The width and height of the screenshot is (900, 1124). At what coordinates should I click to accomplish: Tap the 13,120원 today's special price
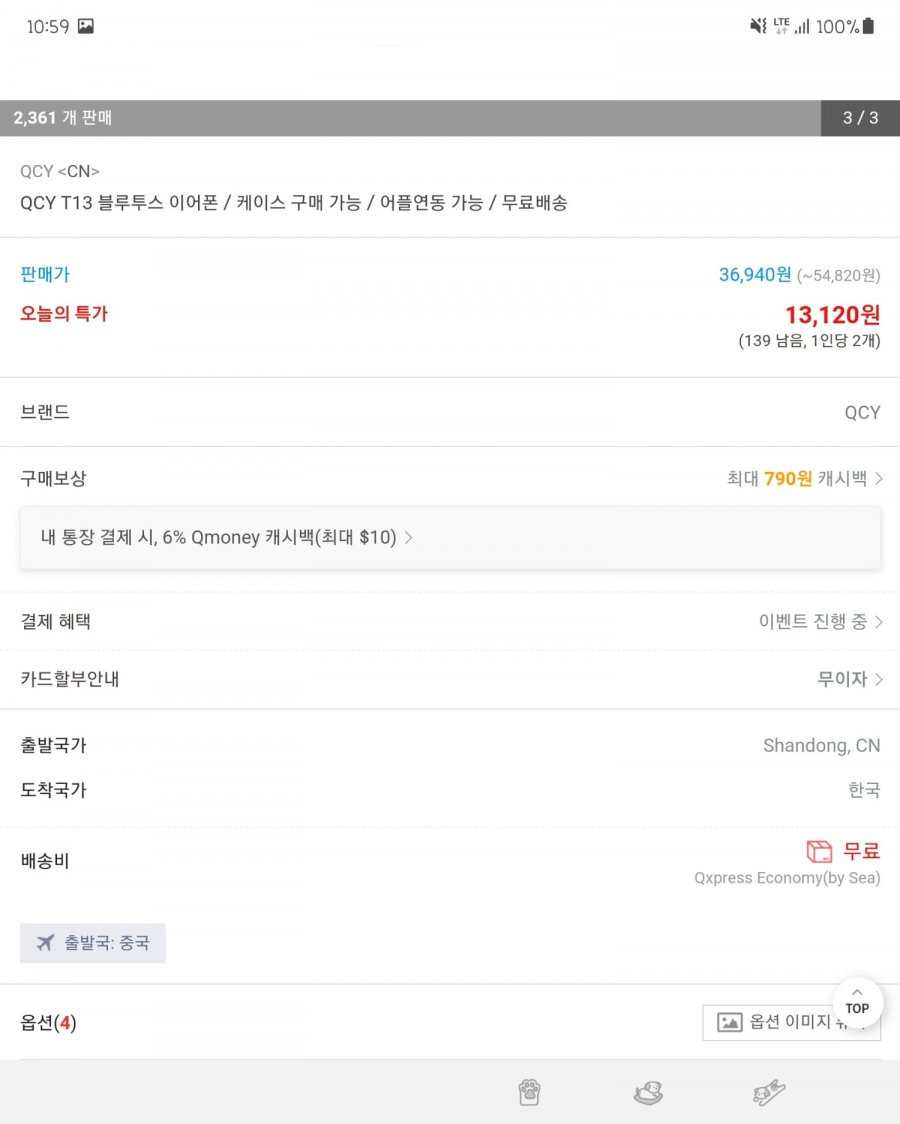pos(832,315)
